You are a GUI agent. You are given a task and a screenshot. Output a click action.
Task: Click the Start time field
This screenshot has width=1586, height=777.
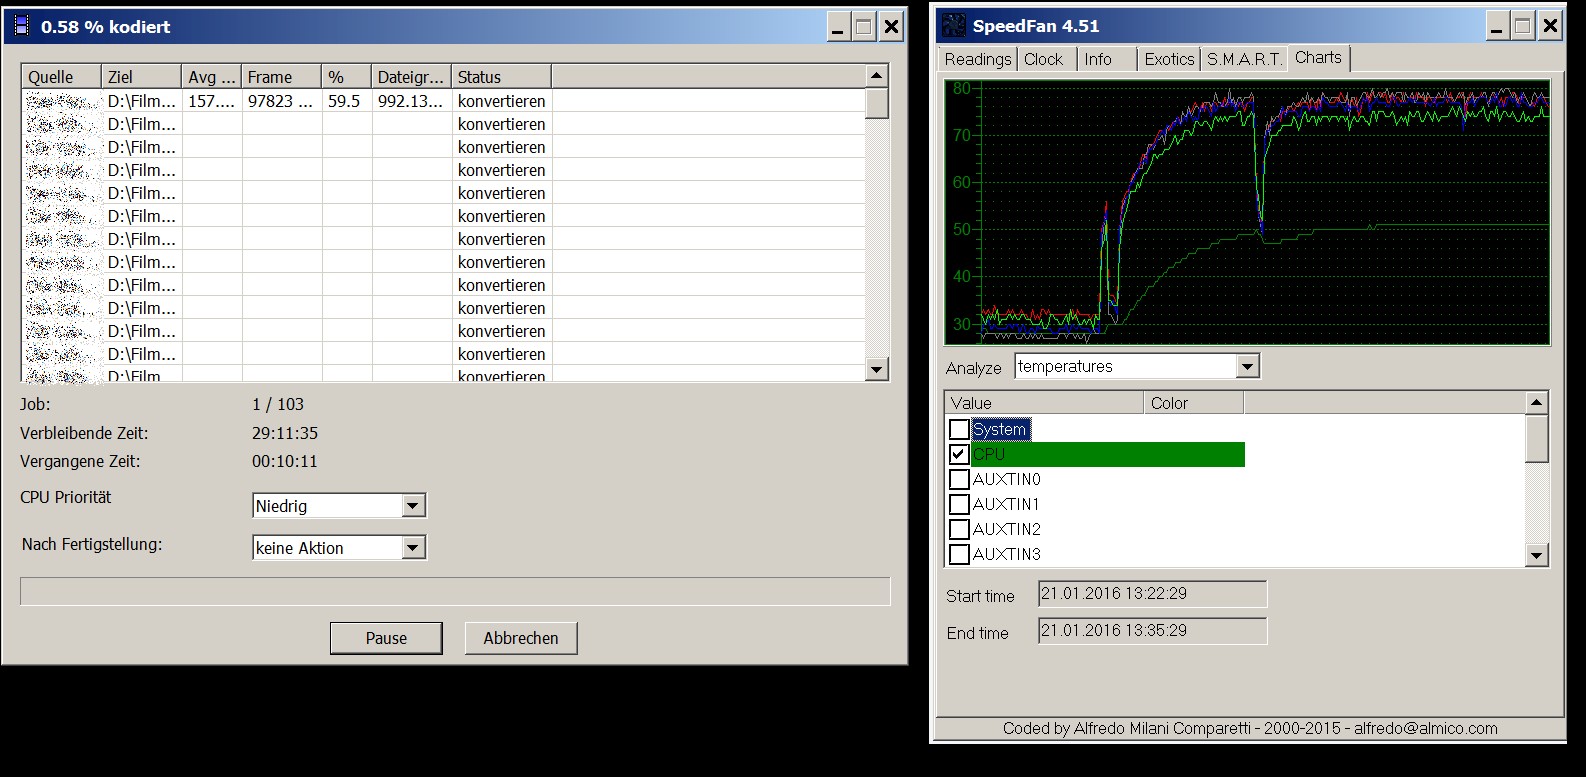tap(1152, 594)
